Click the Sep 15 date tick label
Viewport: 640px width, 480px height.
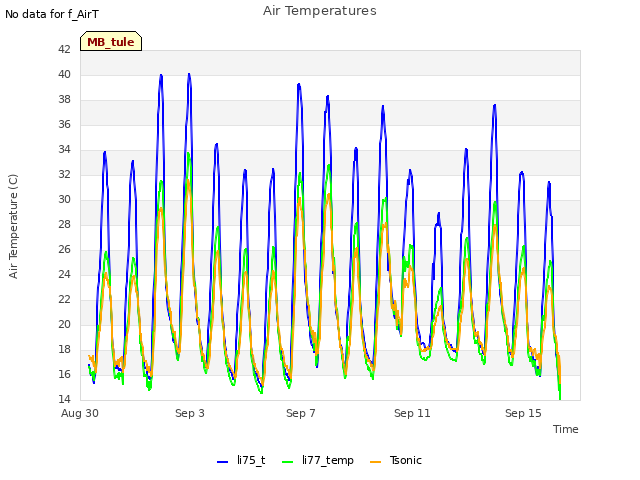[523, 413]
